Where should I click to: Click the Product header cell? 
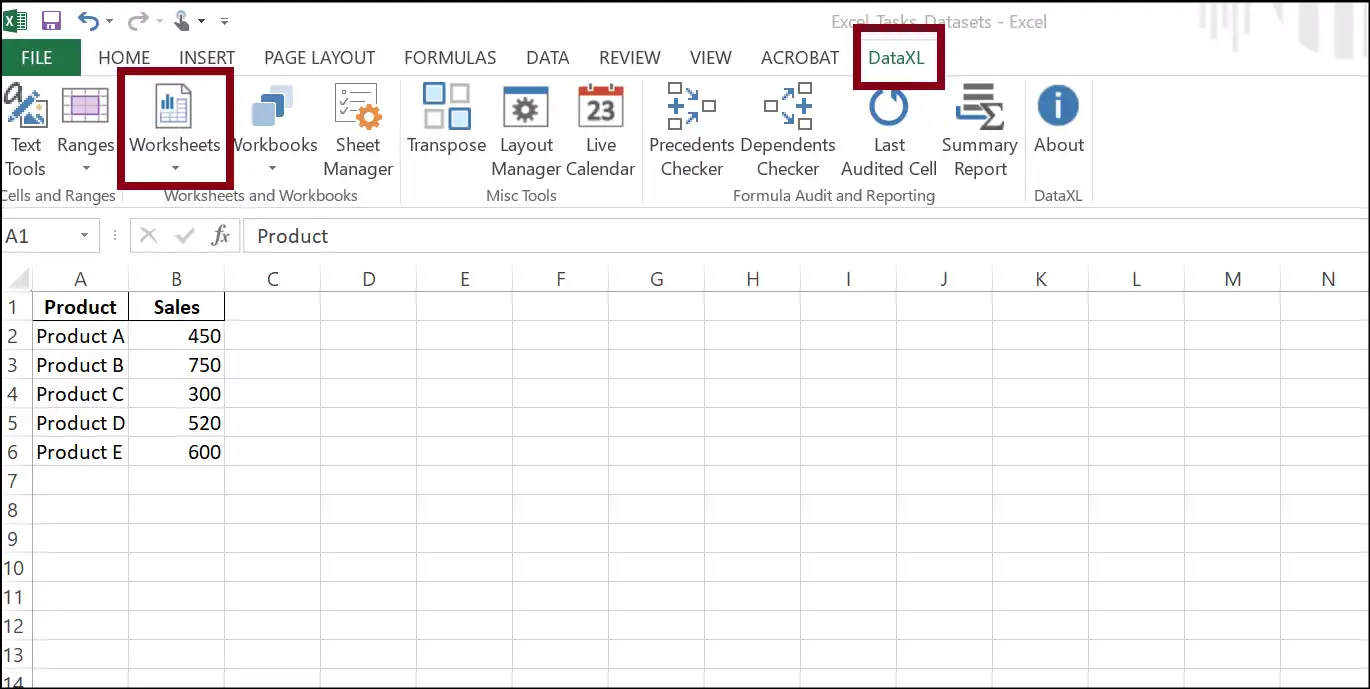point(81,307)
